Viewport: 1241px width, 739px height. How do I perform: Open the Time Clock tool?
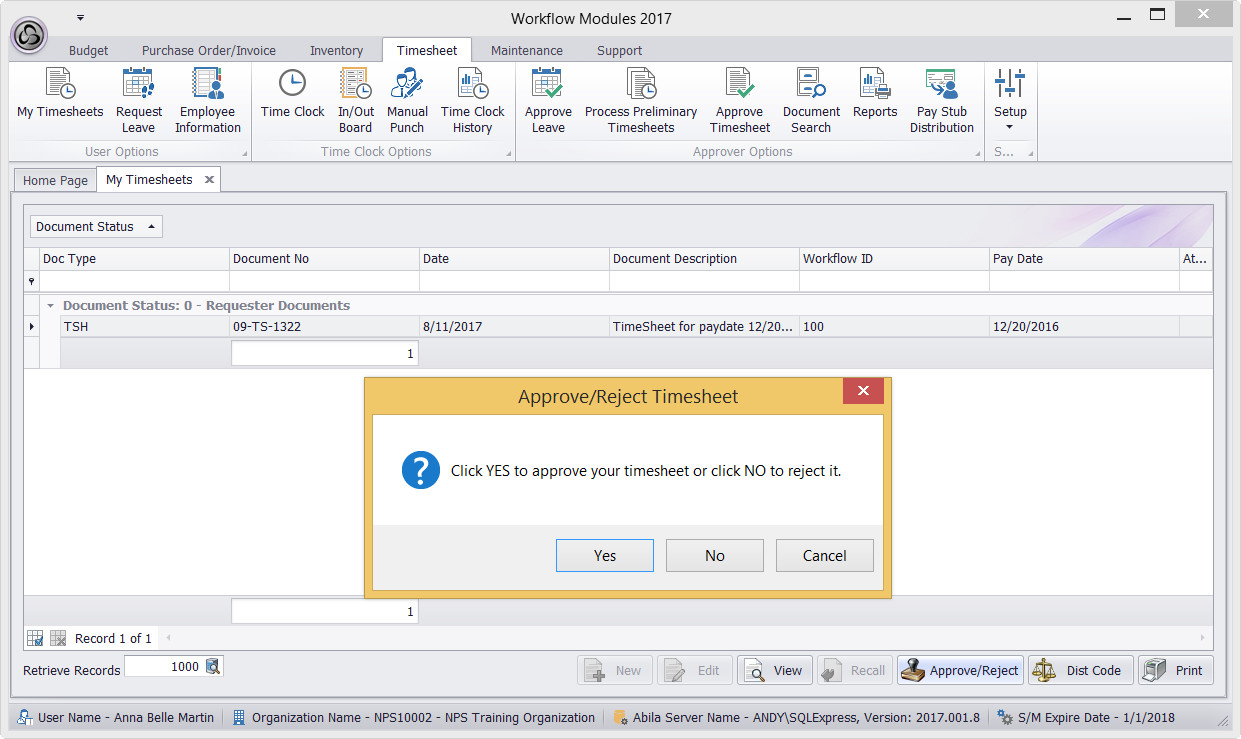pos(292,98)
